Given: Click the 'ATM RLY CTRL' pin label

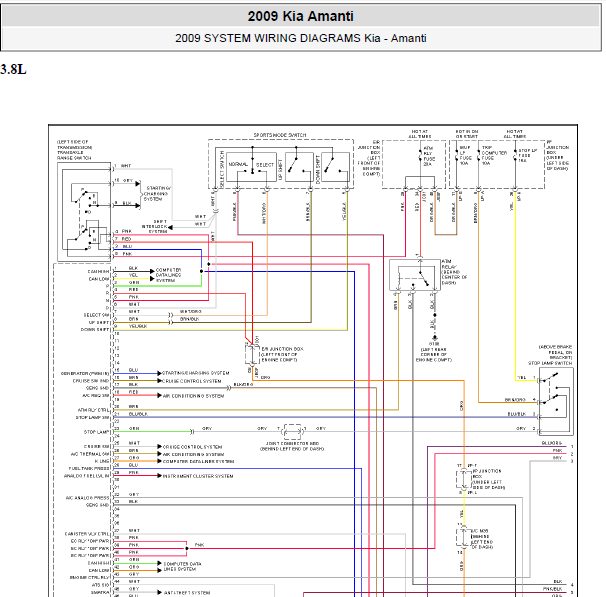Looking at the screenshot, I should click(x=94, y=410).
